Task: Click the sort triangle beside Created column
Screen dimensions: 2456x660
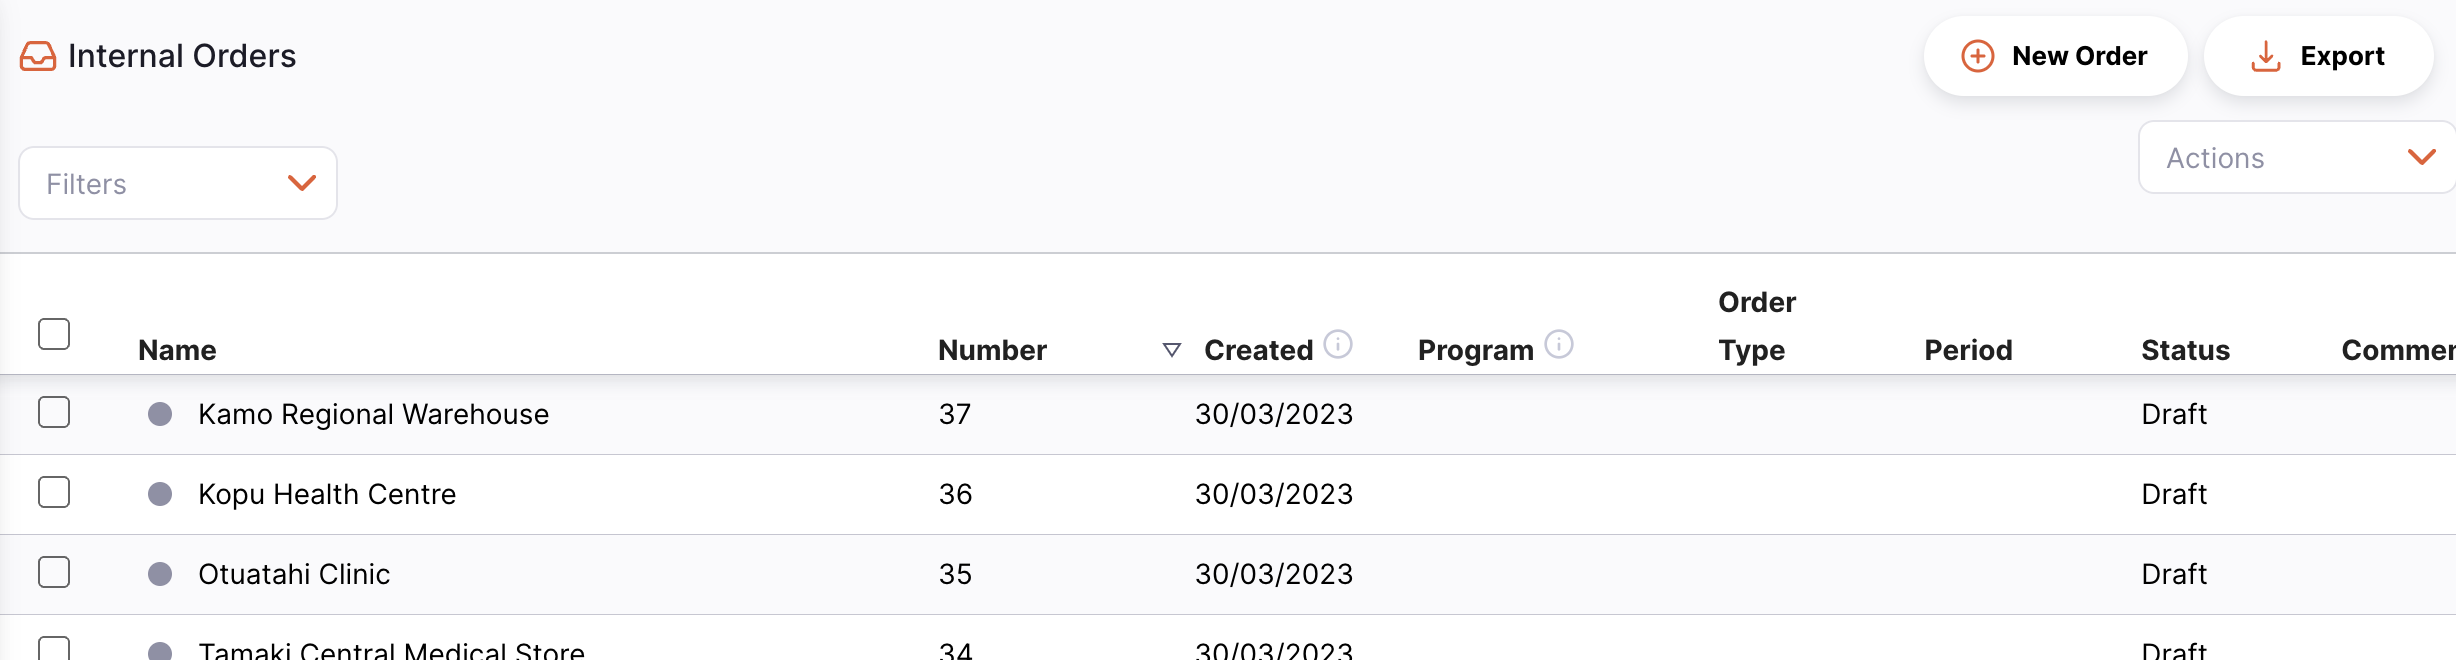Action: click(x=1172, y=350)
